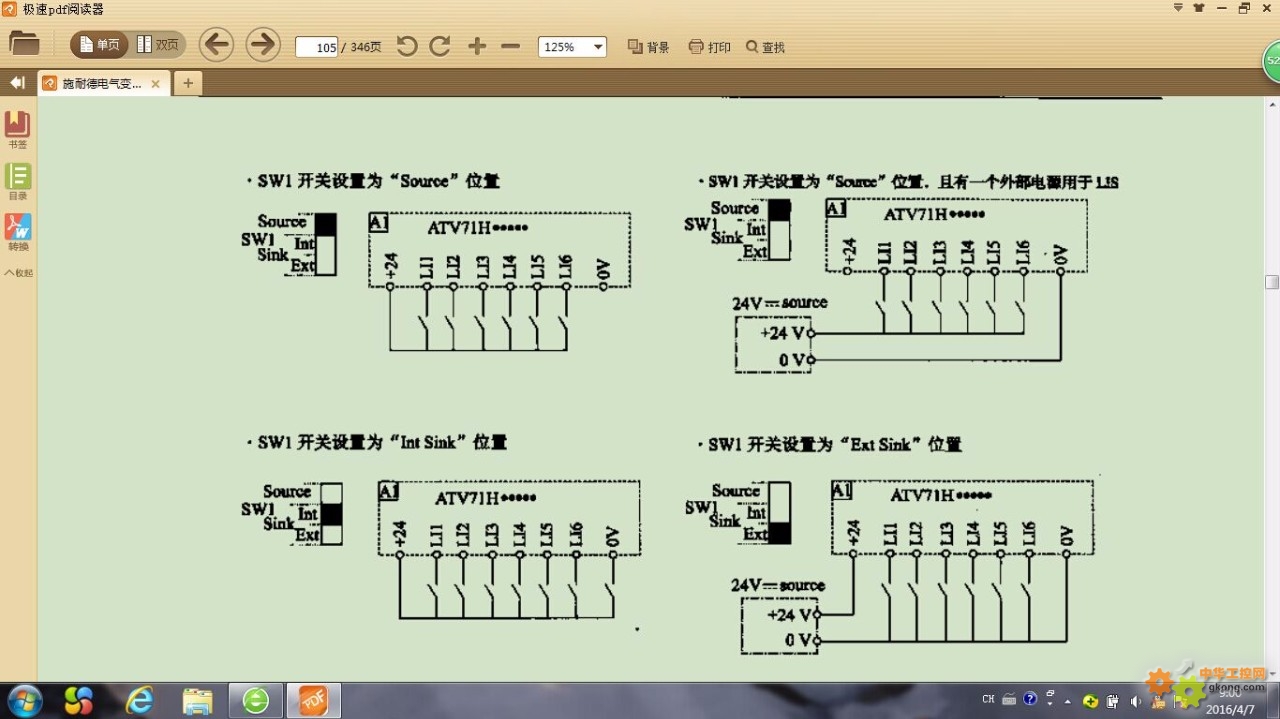Click the SW1 "Int Sink" heading text
Image resolution: width=1280 pixels, height=719 pixels.
pos(382,442)
